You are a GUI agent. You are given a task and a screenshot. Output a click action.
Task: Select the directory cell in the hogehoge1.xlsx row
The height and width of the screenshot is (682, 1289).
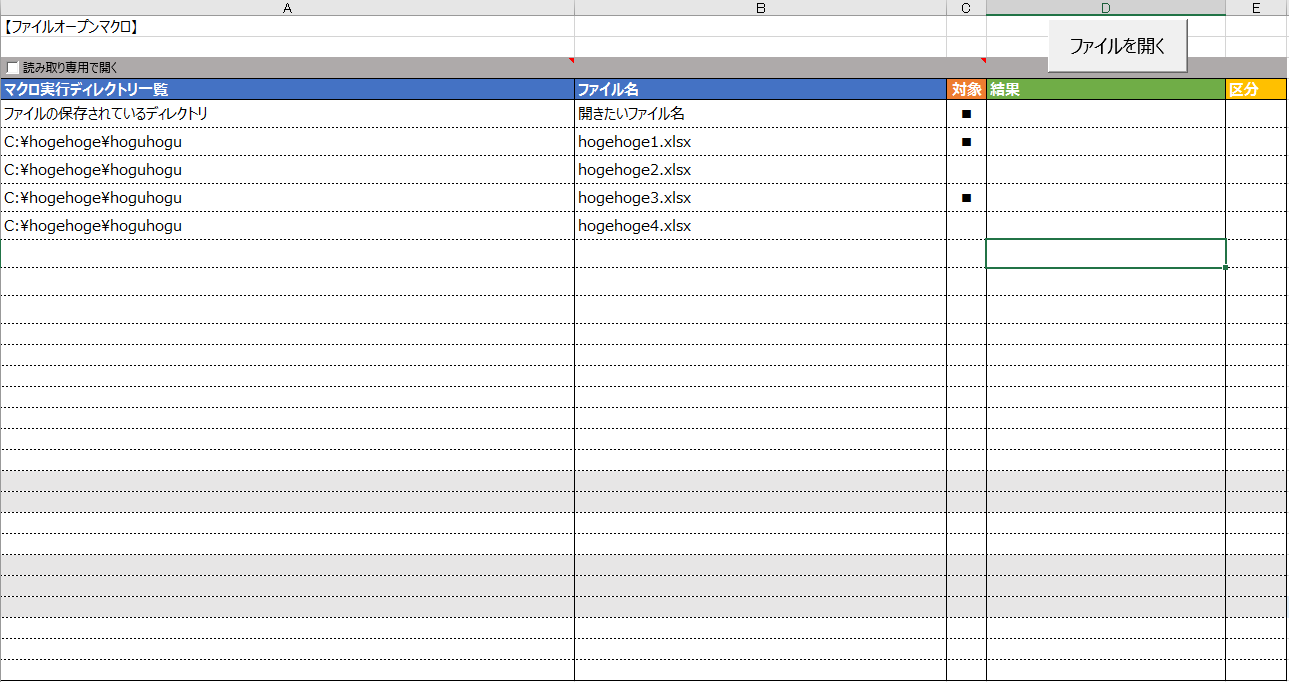click(x=287, y=142)
